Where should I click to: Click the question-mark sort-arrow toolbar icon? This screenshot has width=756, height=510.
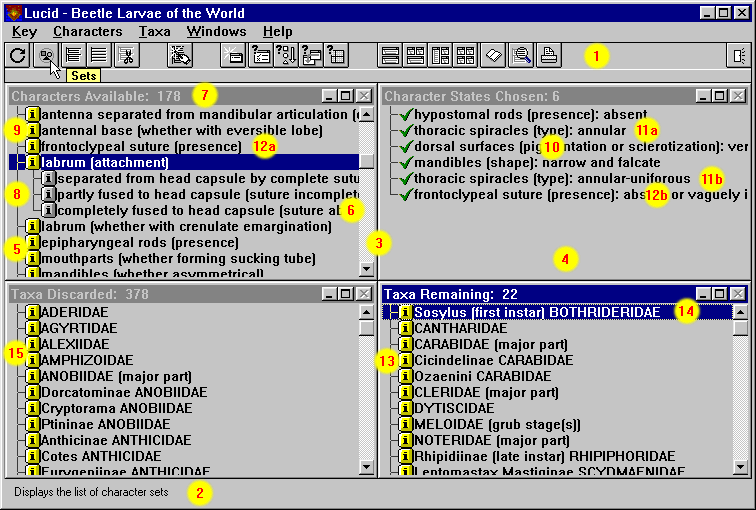coord(286,55)
